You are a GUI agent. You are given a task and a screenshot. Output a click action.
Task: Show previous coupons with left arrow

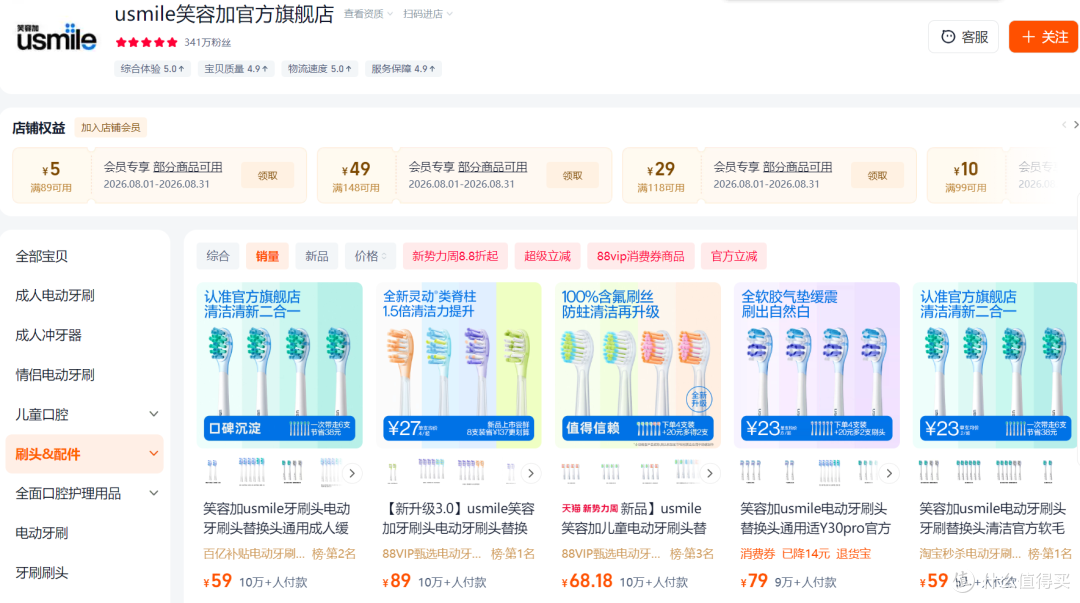1064,125
